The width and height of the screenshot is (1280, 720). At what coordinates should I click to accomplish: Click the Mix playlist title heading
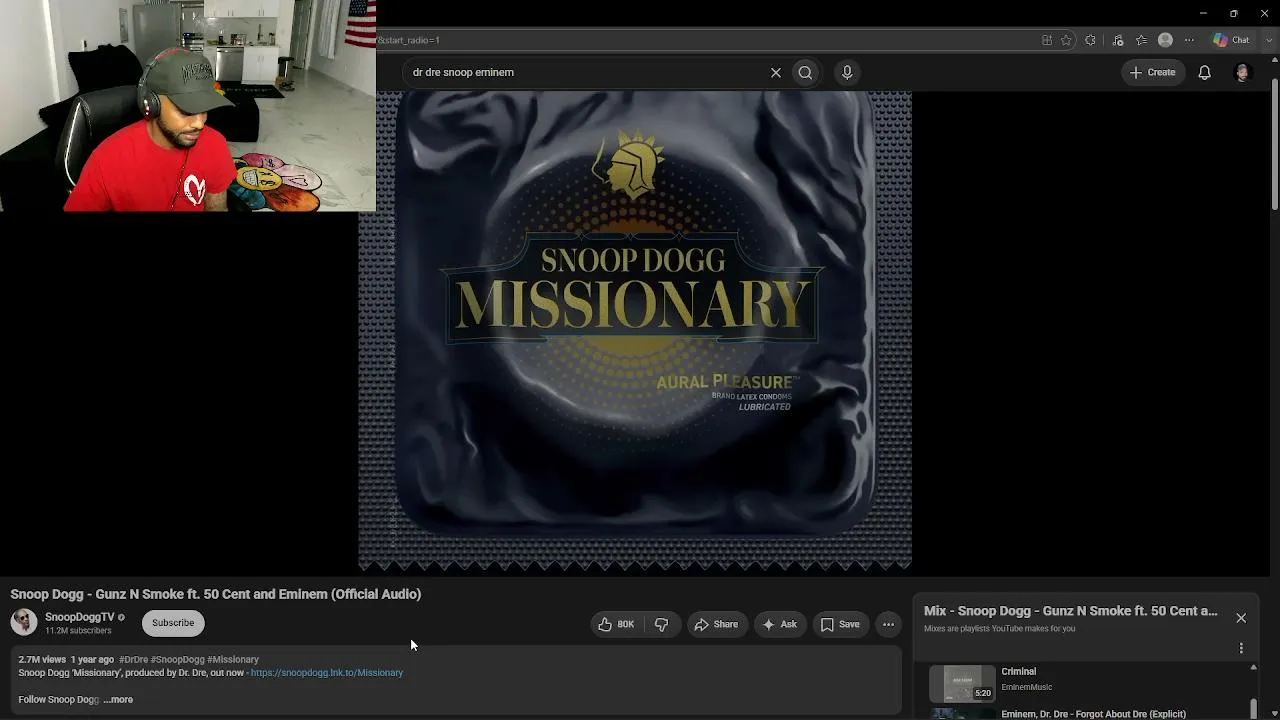(1070, 610)
